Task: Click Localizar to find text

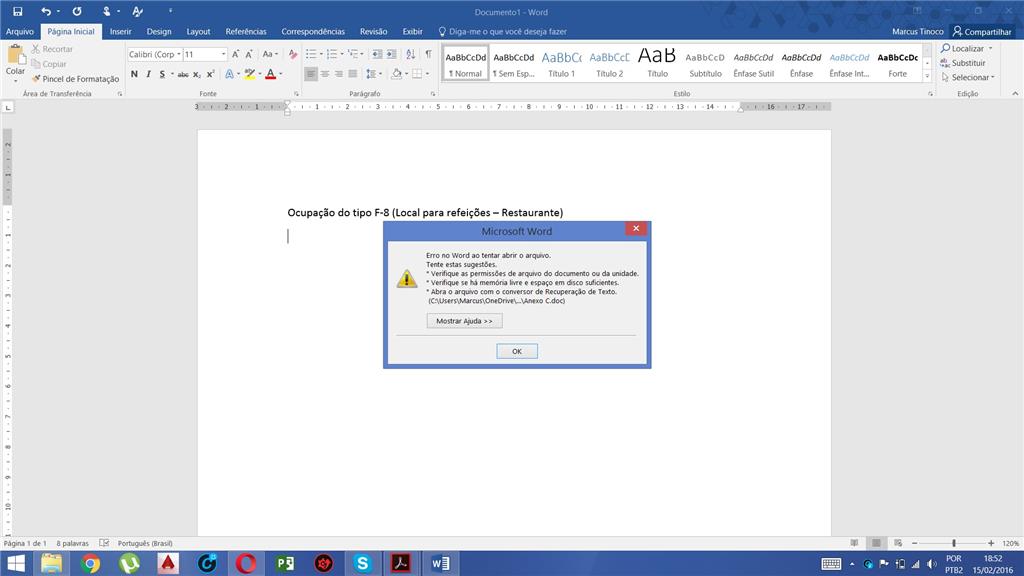Action: pyautogui.click(x=961, y=49)
